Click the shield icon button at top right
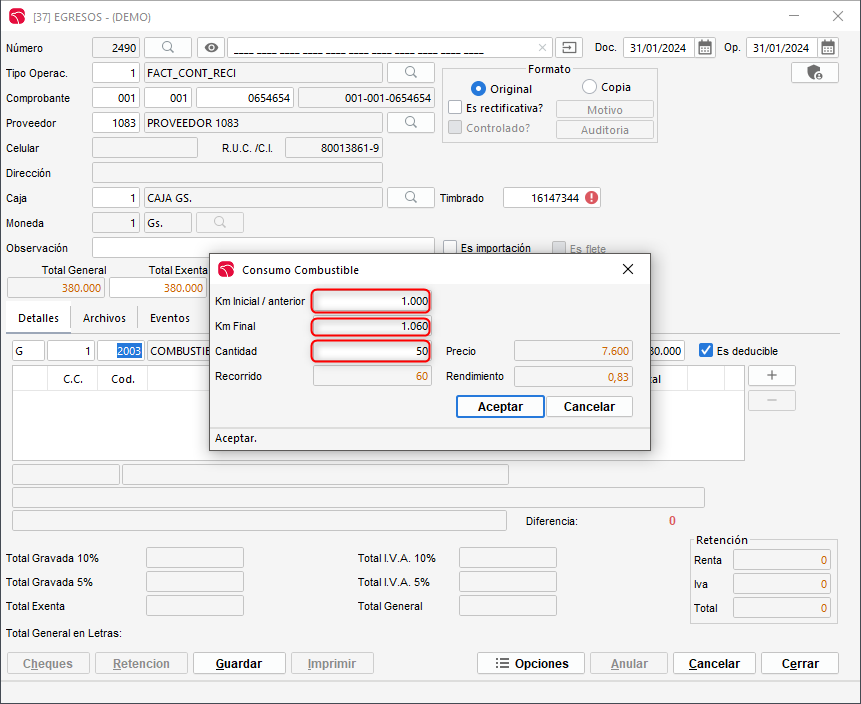 point(814,72)
